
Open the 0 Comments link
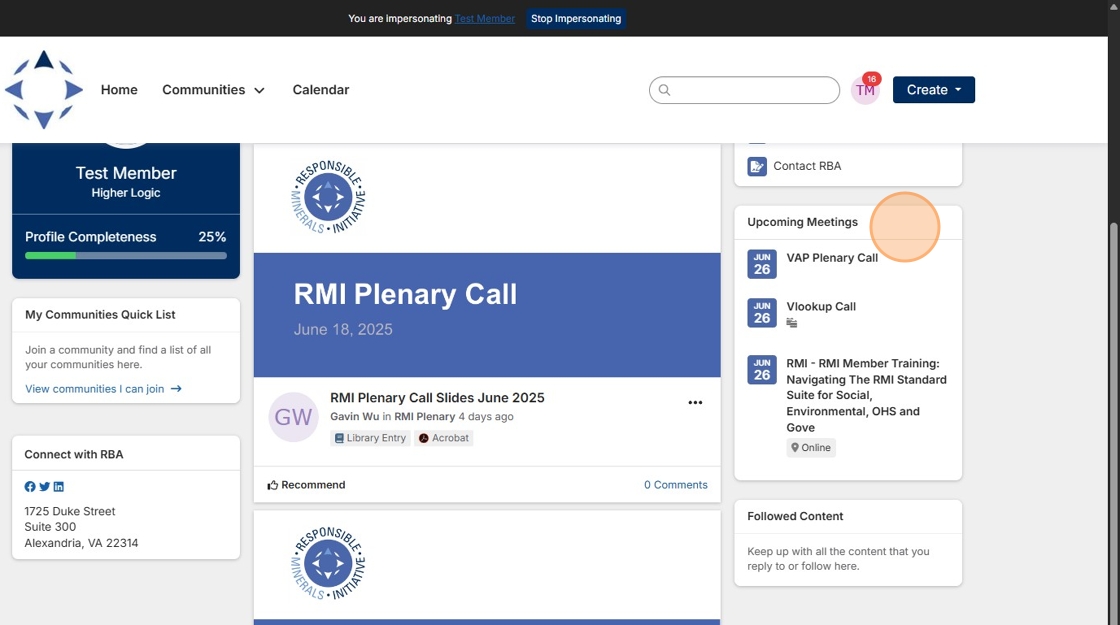[676, 485]
